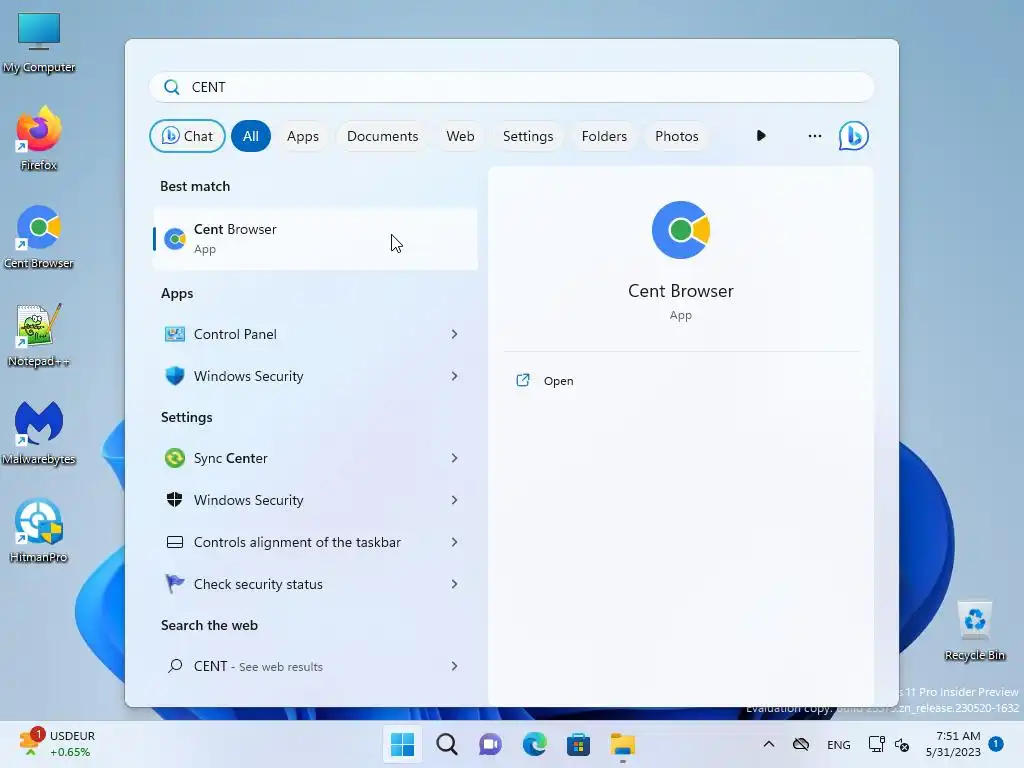
Task: Open the more options ellipsis menu
Action: click(x=814, y=136)
